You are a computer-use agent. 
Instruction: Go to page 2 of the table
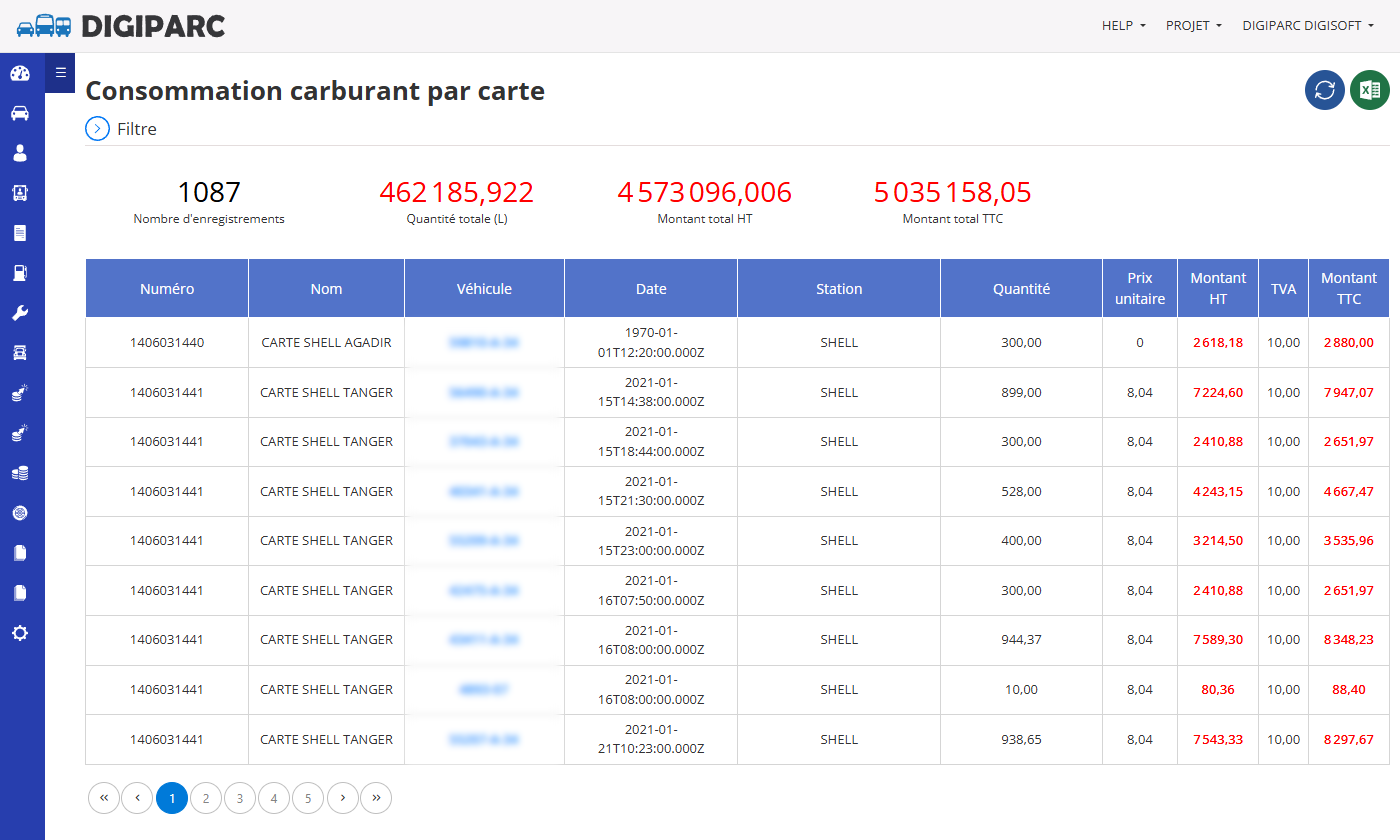pyautogui.click(x=206, y=798)
